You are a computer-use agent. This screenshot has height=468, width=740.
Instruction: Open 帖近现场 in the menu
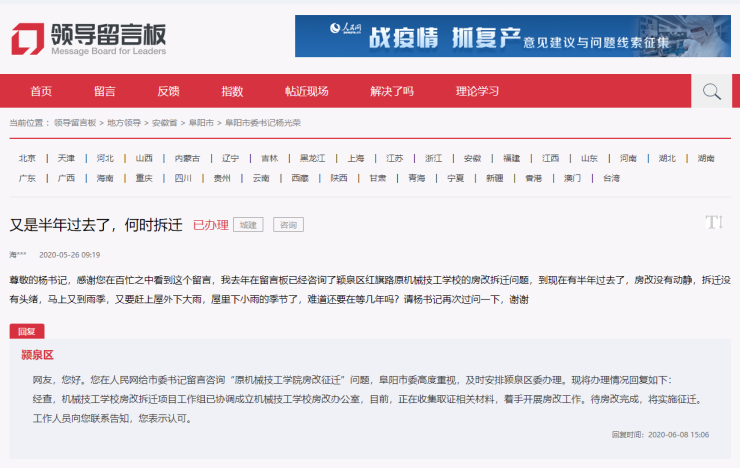(307, 91)
